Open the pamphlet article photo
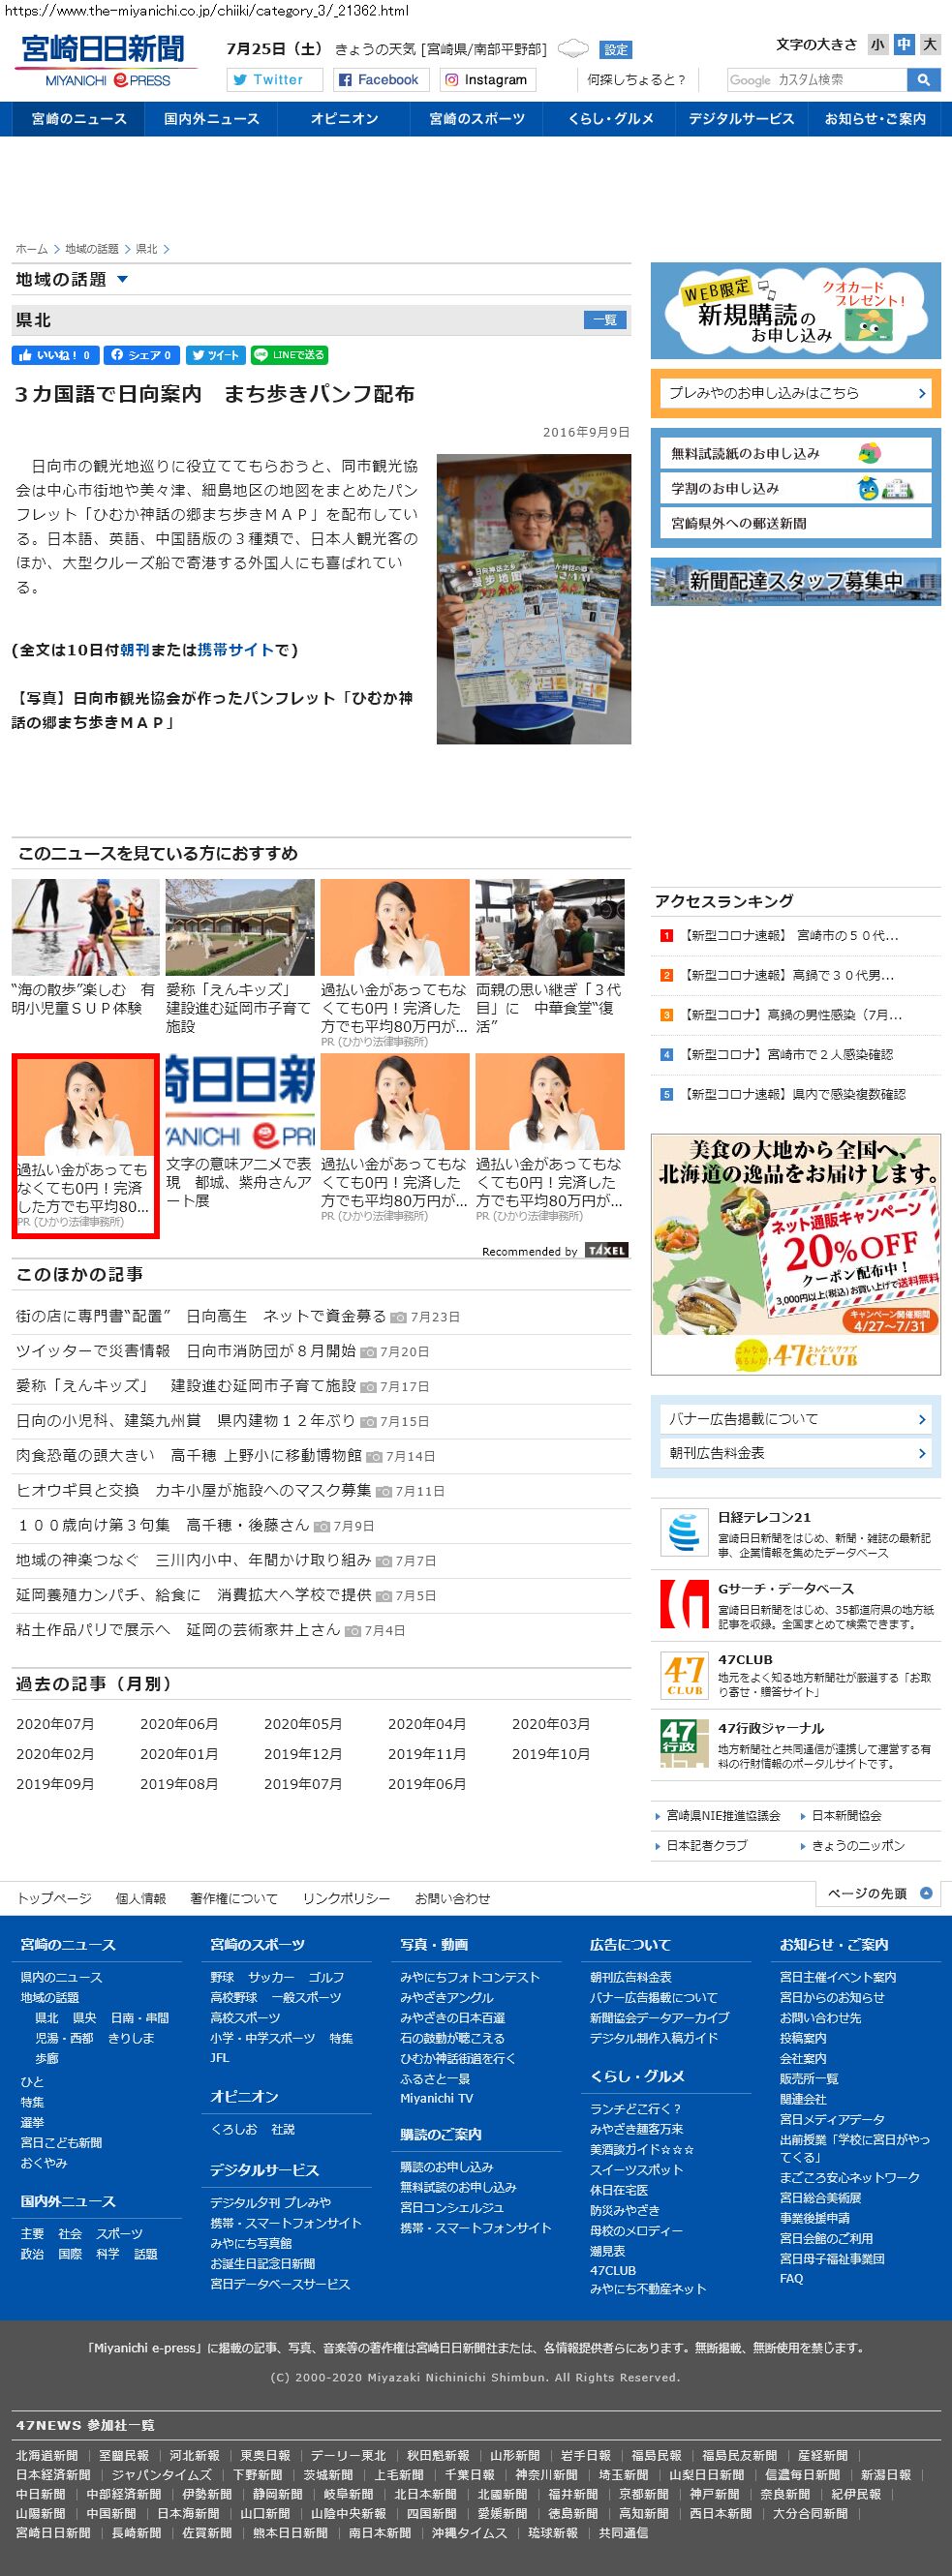This screenshot has width=952, height=2576. 533,599
